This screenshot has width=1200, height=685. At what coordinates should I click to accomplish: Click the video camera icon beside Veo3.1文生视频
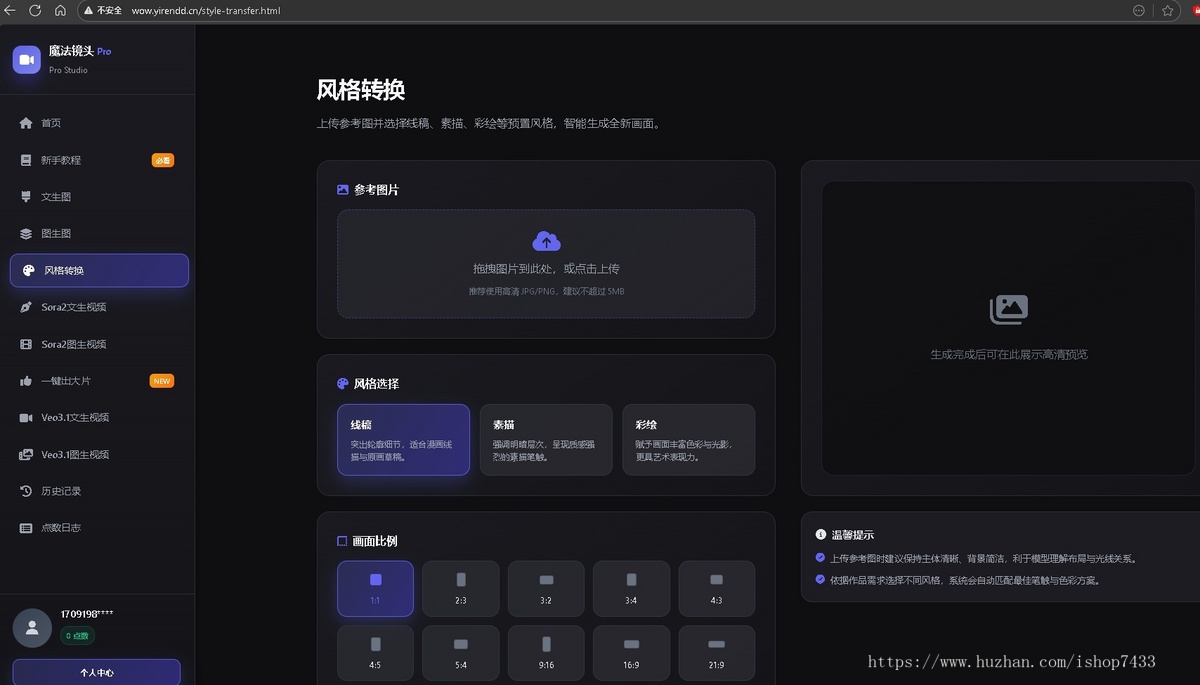click(x=26, y=418)
